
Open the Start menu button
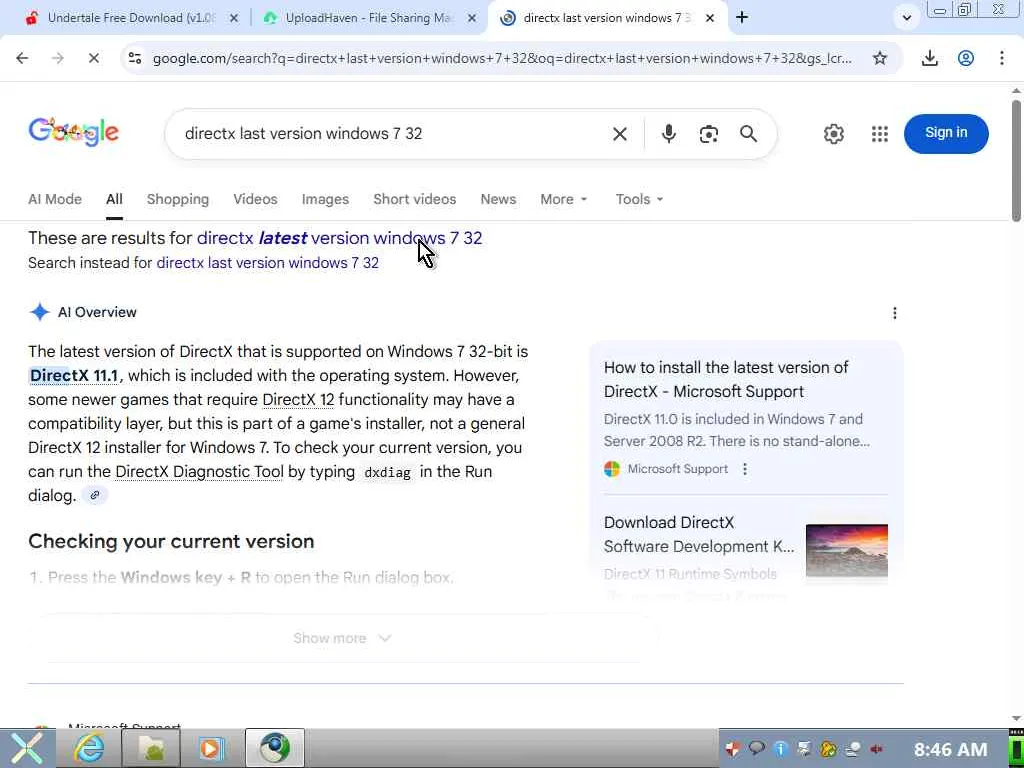tap(26, 748)
